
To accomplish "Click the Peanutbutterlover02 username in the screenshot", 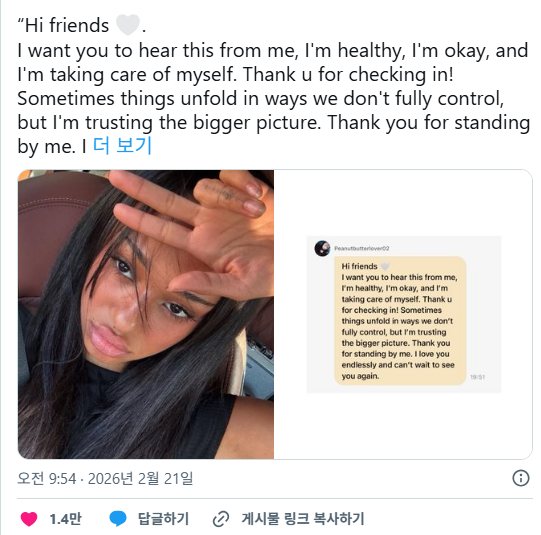I will tap(362, 248).
